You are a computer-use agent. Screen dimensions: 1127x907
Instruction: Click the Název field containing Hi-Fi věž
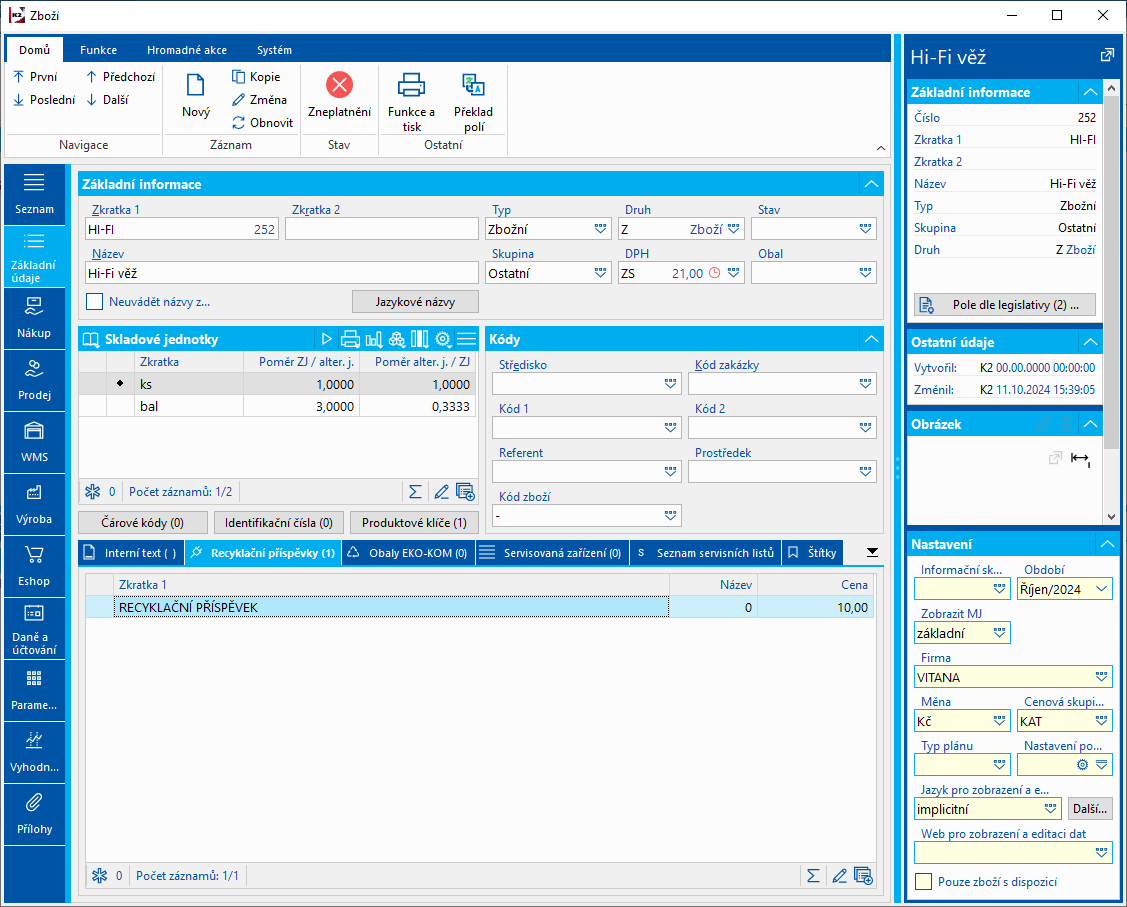tap(280, 273)
